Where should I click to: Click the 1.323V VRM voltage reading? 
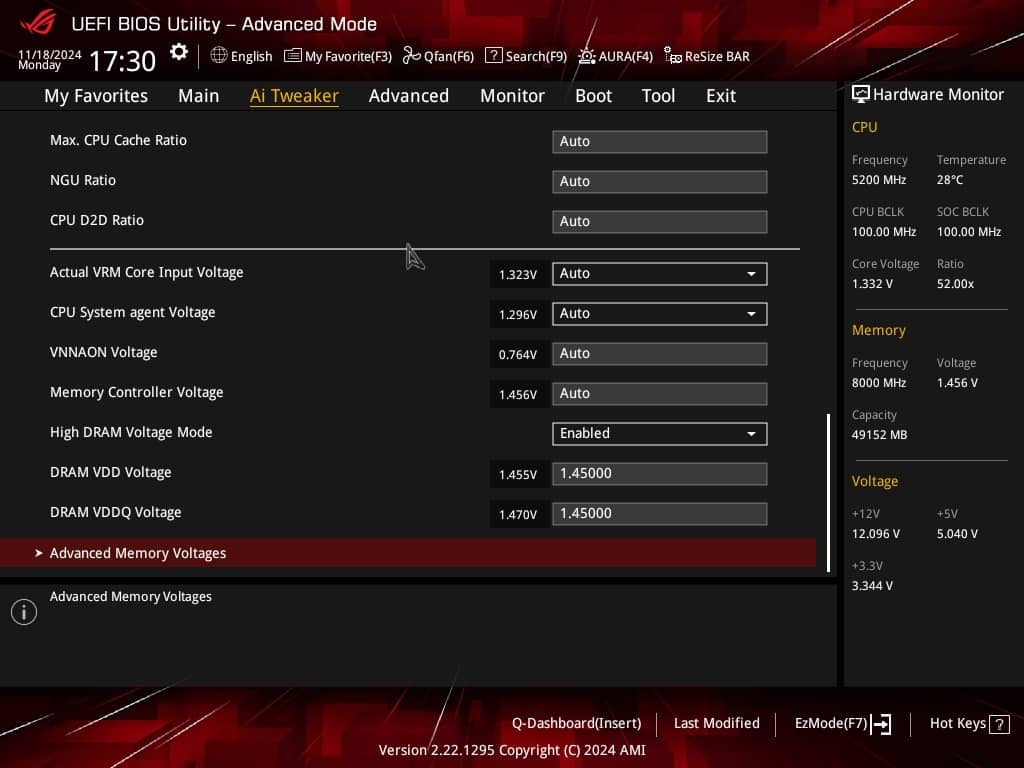coord(518,274)
